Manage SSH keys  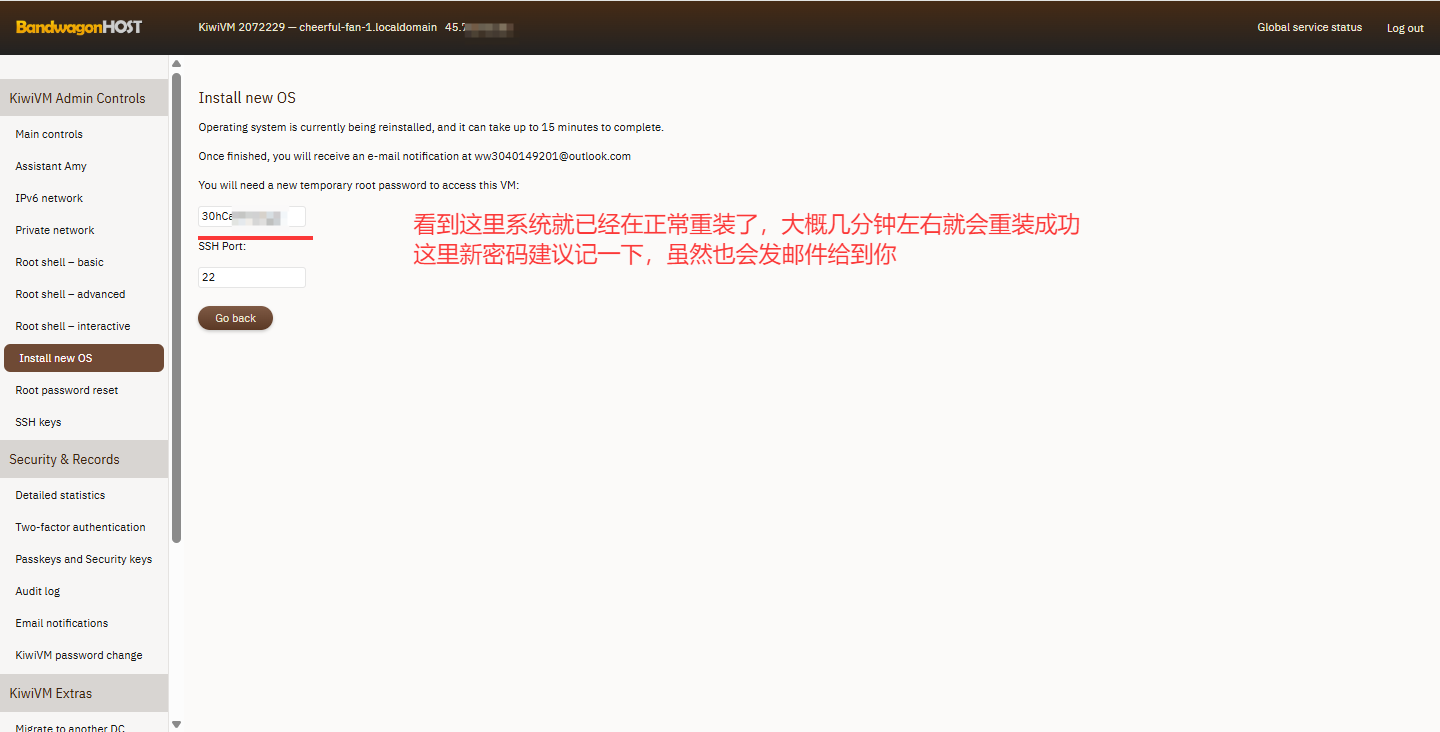click(x=38, y=422)
